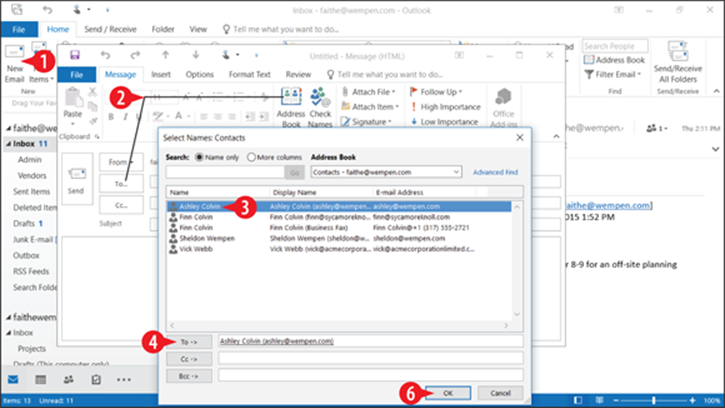This screenshot has width=725, height=408.
Task: Open the Send / Receive tab in Outlook
Action: [110, 29]
